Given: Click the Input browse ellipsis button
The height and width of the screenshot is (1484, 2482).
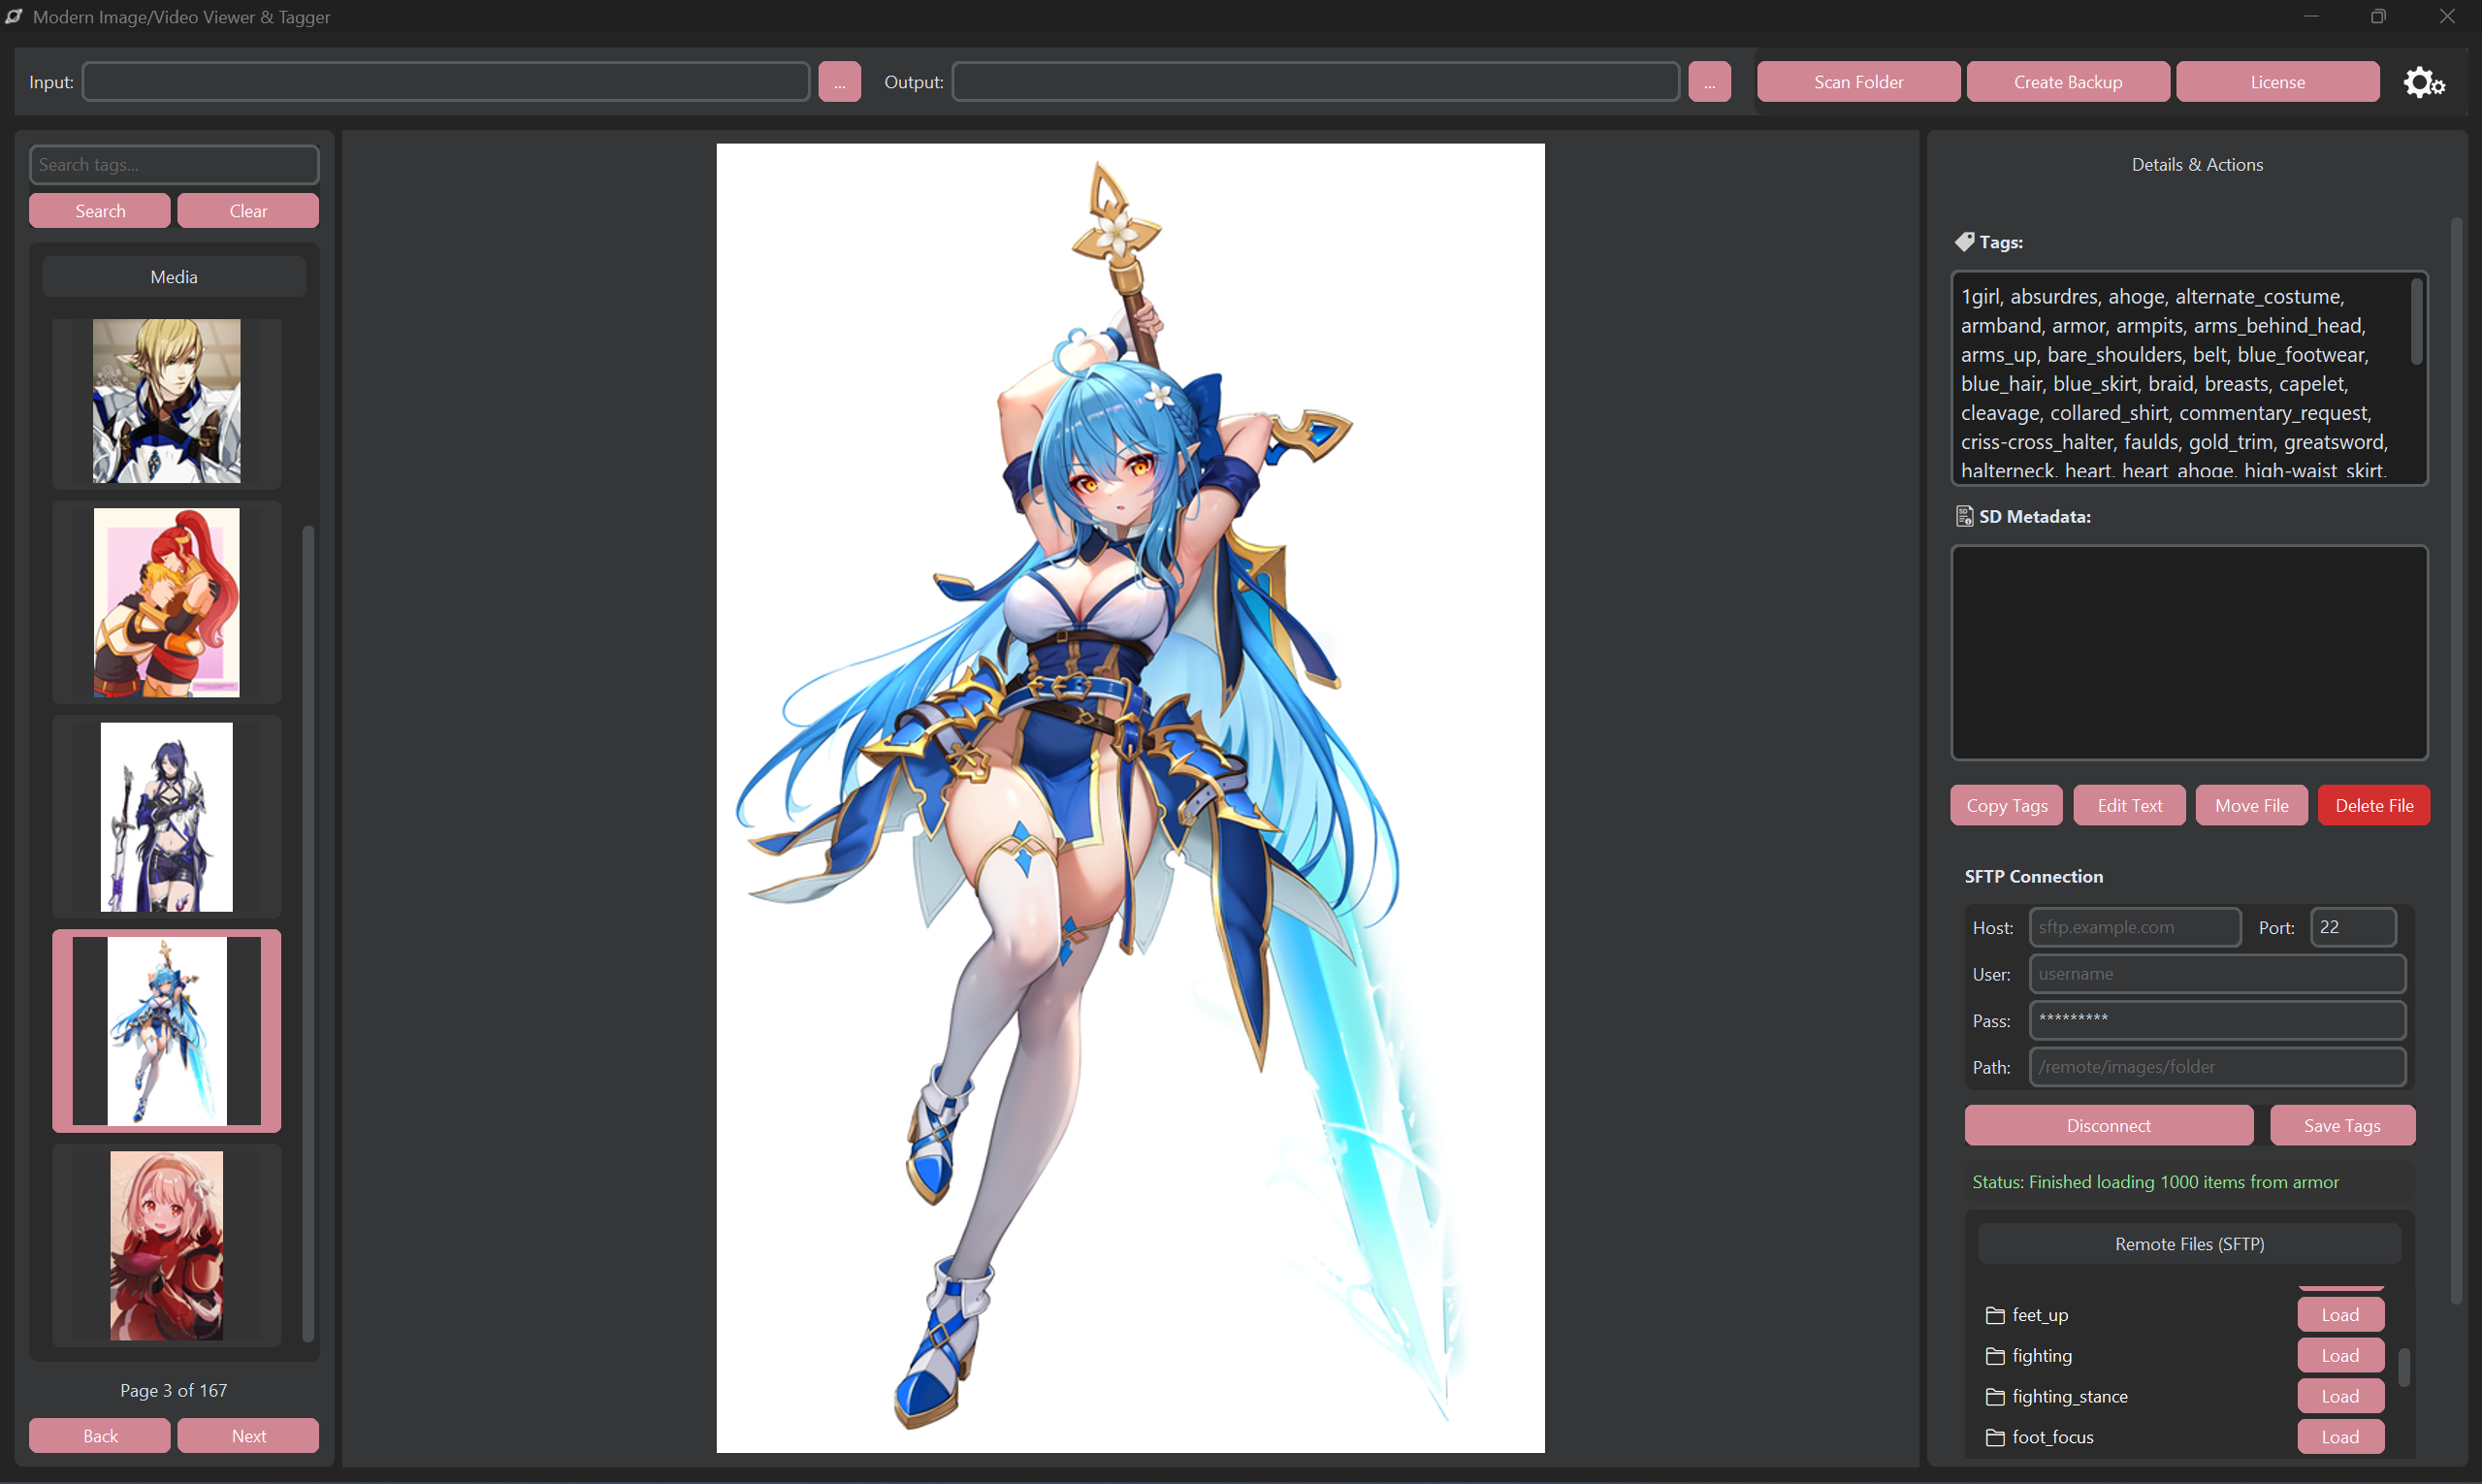Looking at the screenshot, I should [839, 82].
